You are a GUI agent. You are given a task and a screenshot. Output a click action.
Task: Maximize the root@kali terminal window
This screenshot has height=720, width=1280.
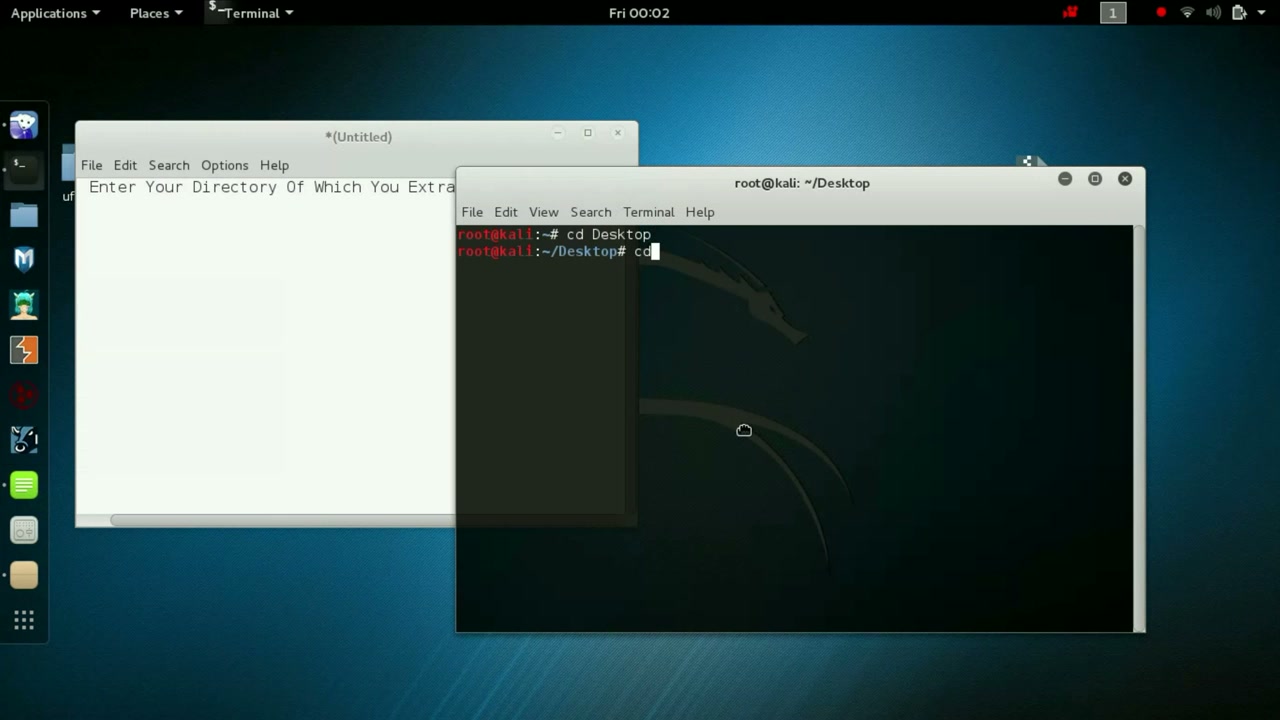pyautogui.click(x=1095, y=179)
